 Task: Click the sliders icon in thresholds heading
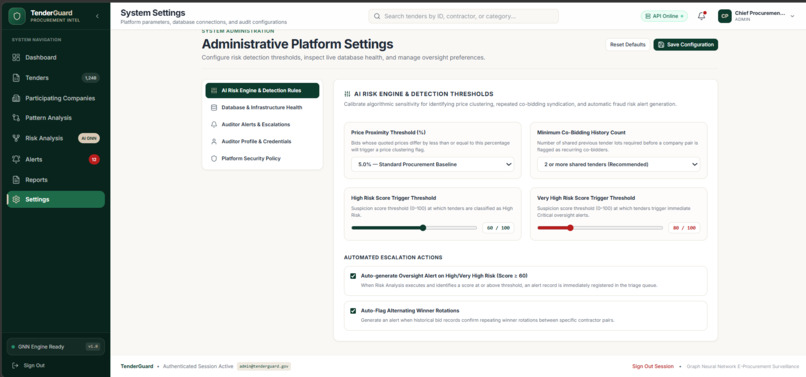(347, 94)
